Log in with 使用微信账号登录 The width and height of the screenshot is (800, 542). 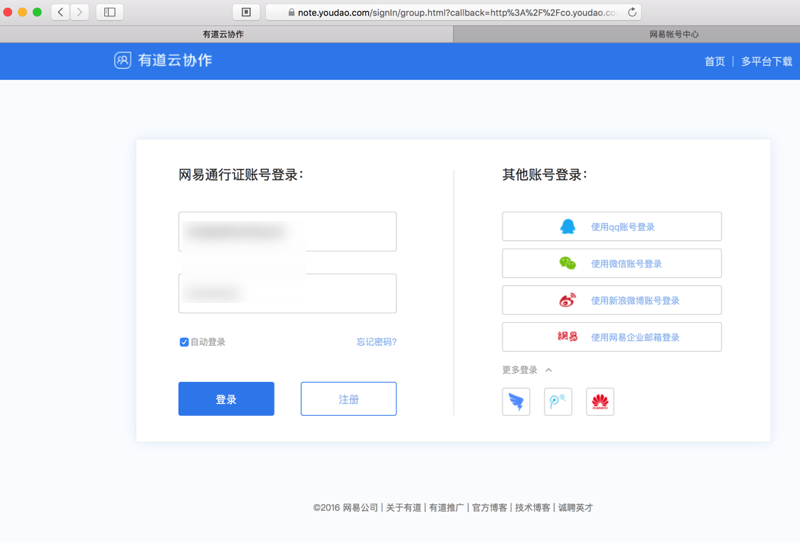coord(612,263)
